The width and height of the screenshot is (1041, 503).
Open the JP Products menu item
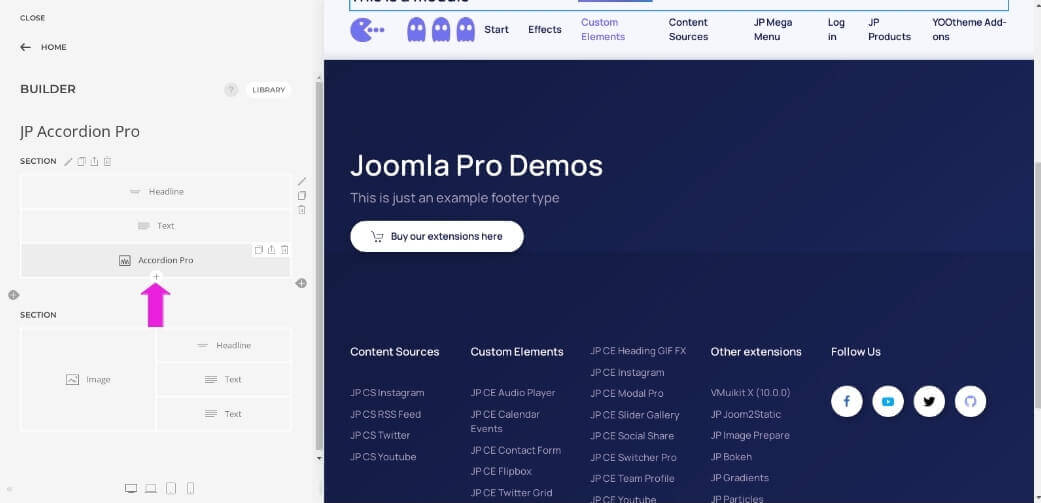coord(889,29)
